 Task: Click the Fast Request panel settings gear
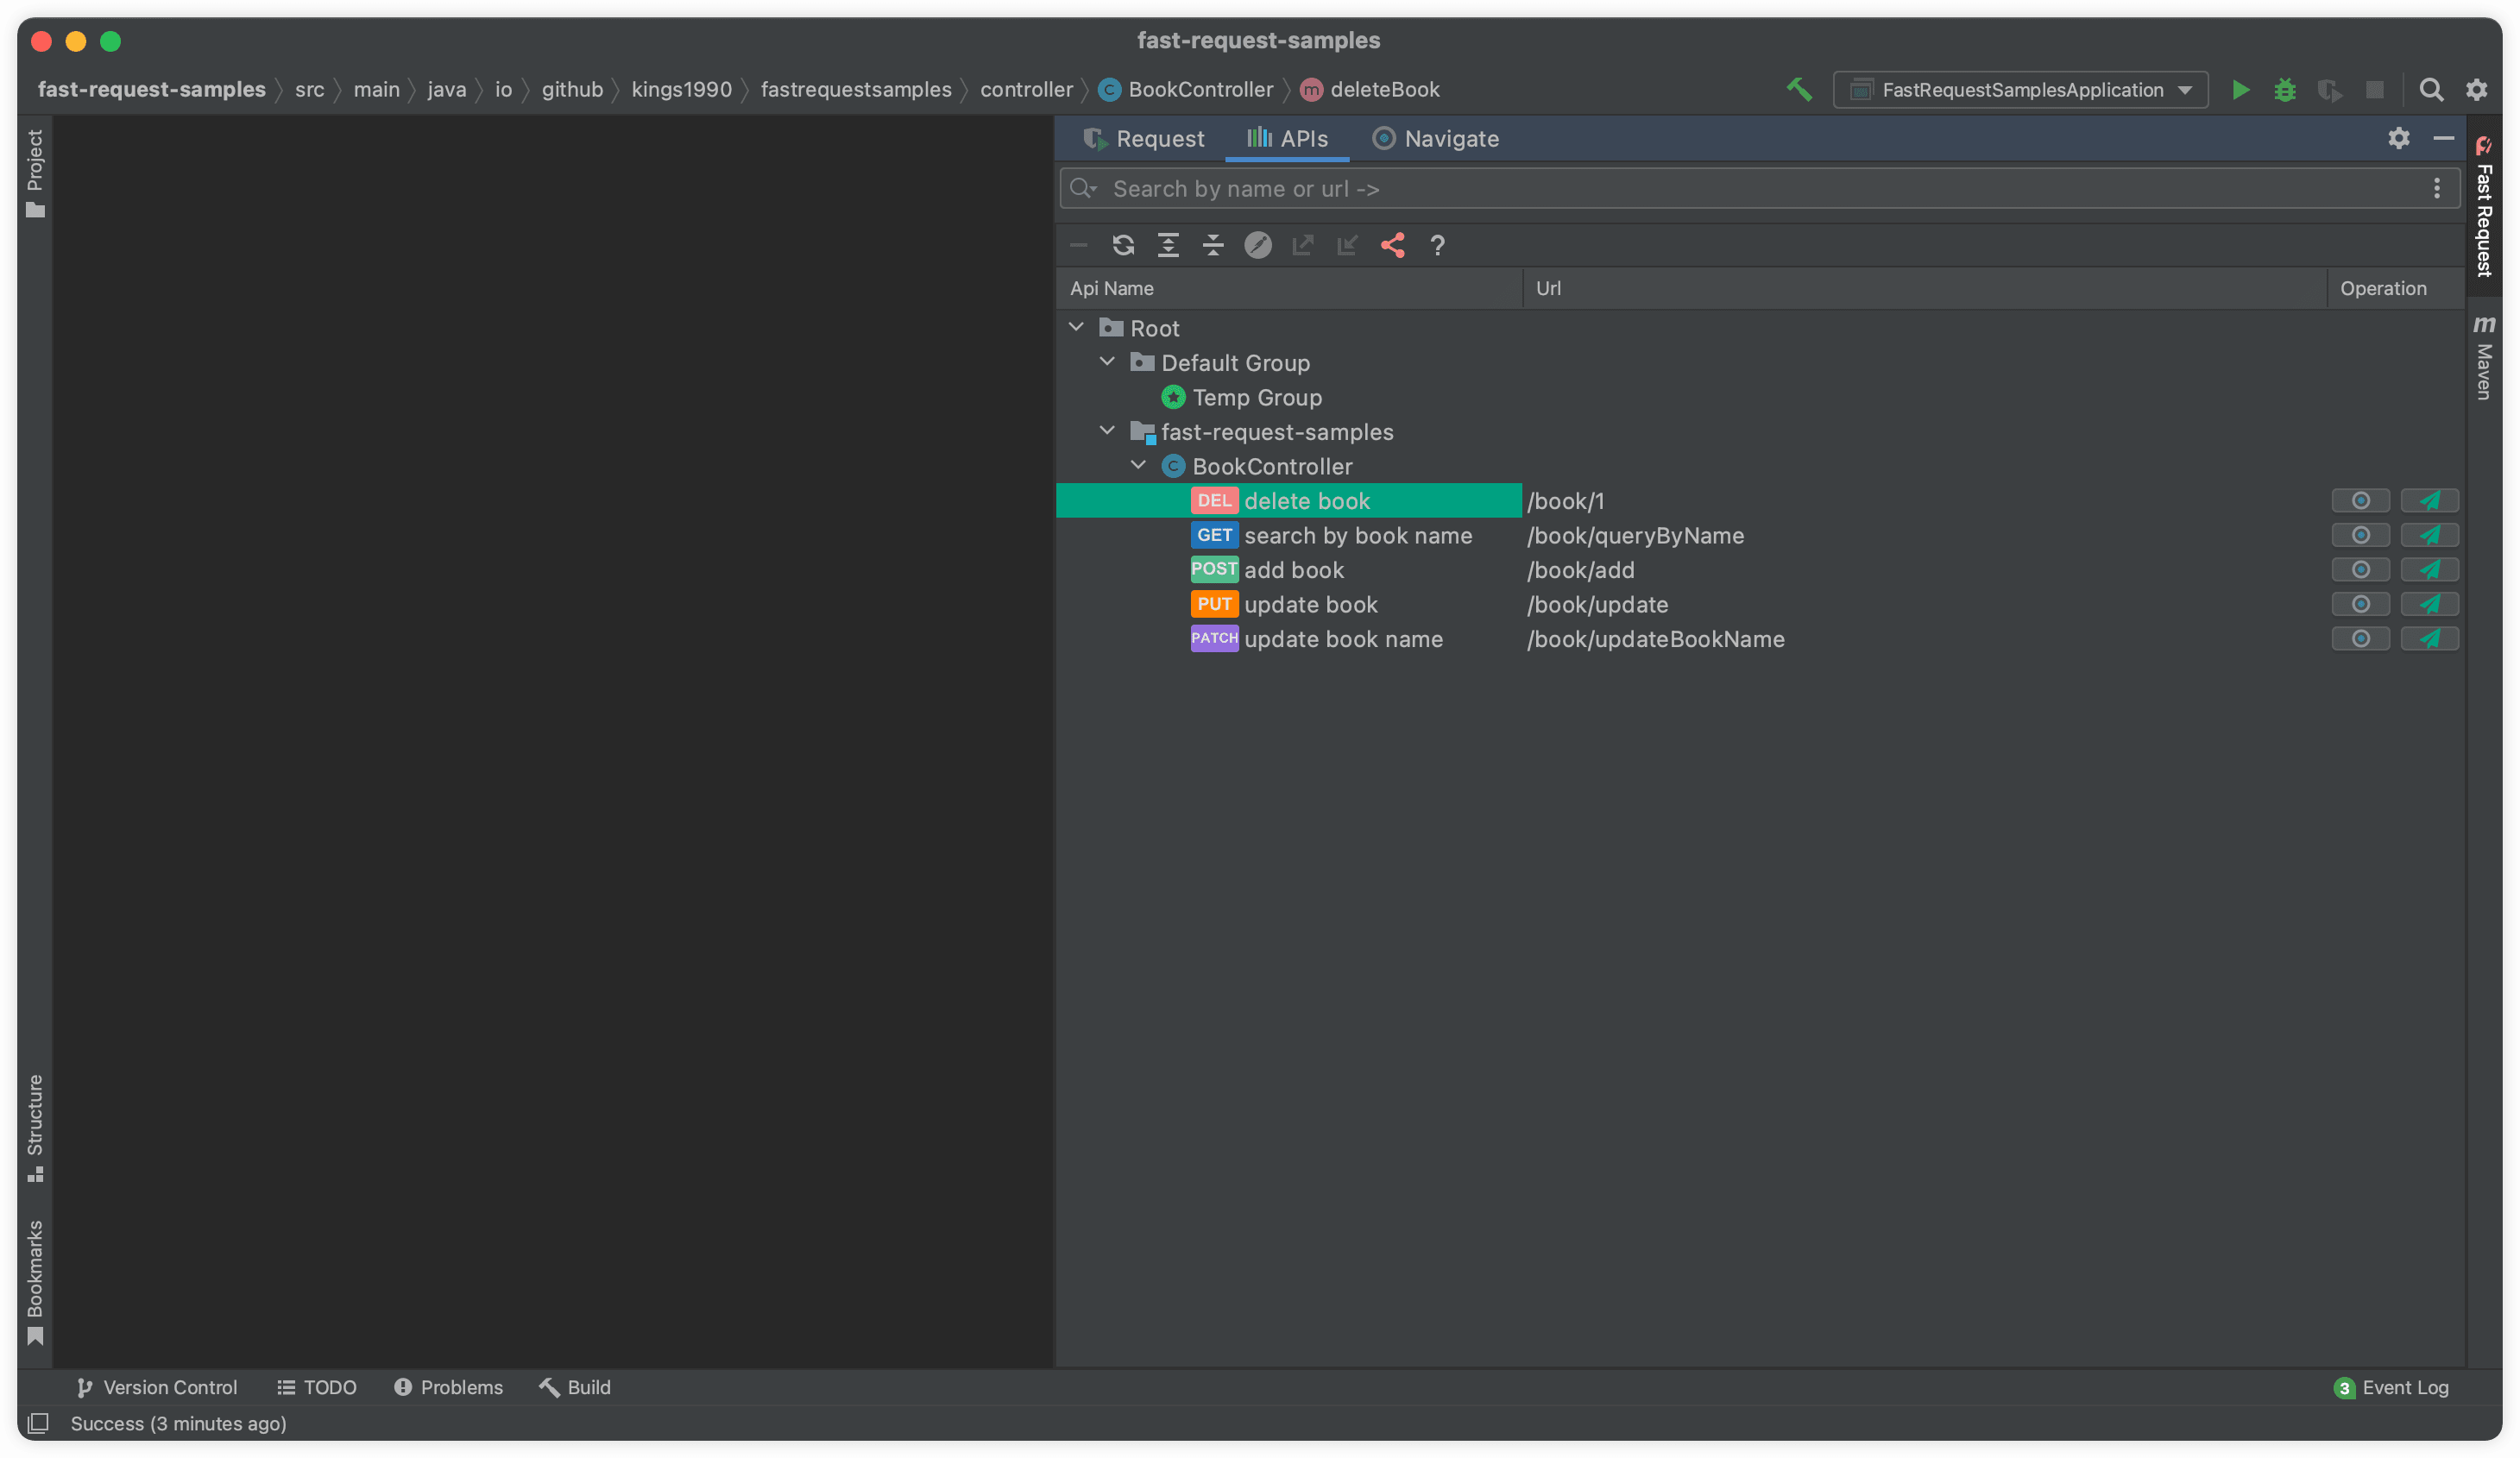tap(2398, 138)
